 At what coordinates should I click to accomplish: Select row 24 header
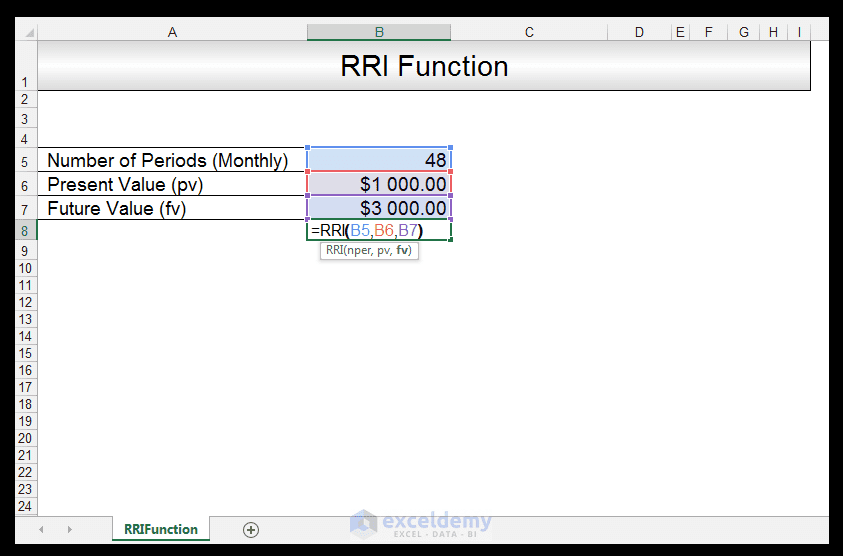pyautogui.click(x=25, y=506)
